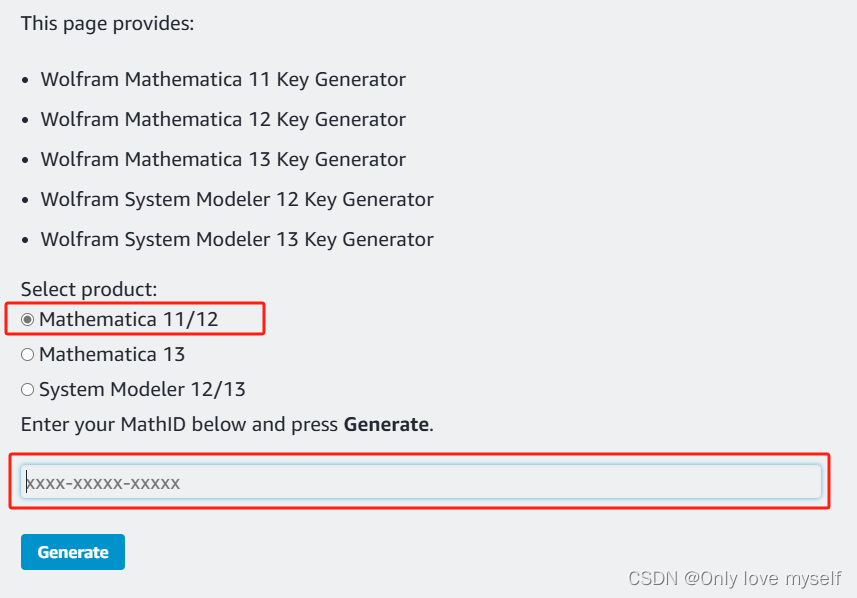857x598 pixels.
Task: Click the This page provides heading
Action: [x=107, y=23]
